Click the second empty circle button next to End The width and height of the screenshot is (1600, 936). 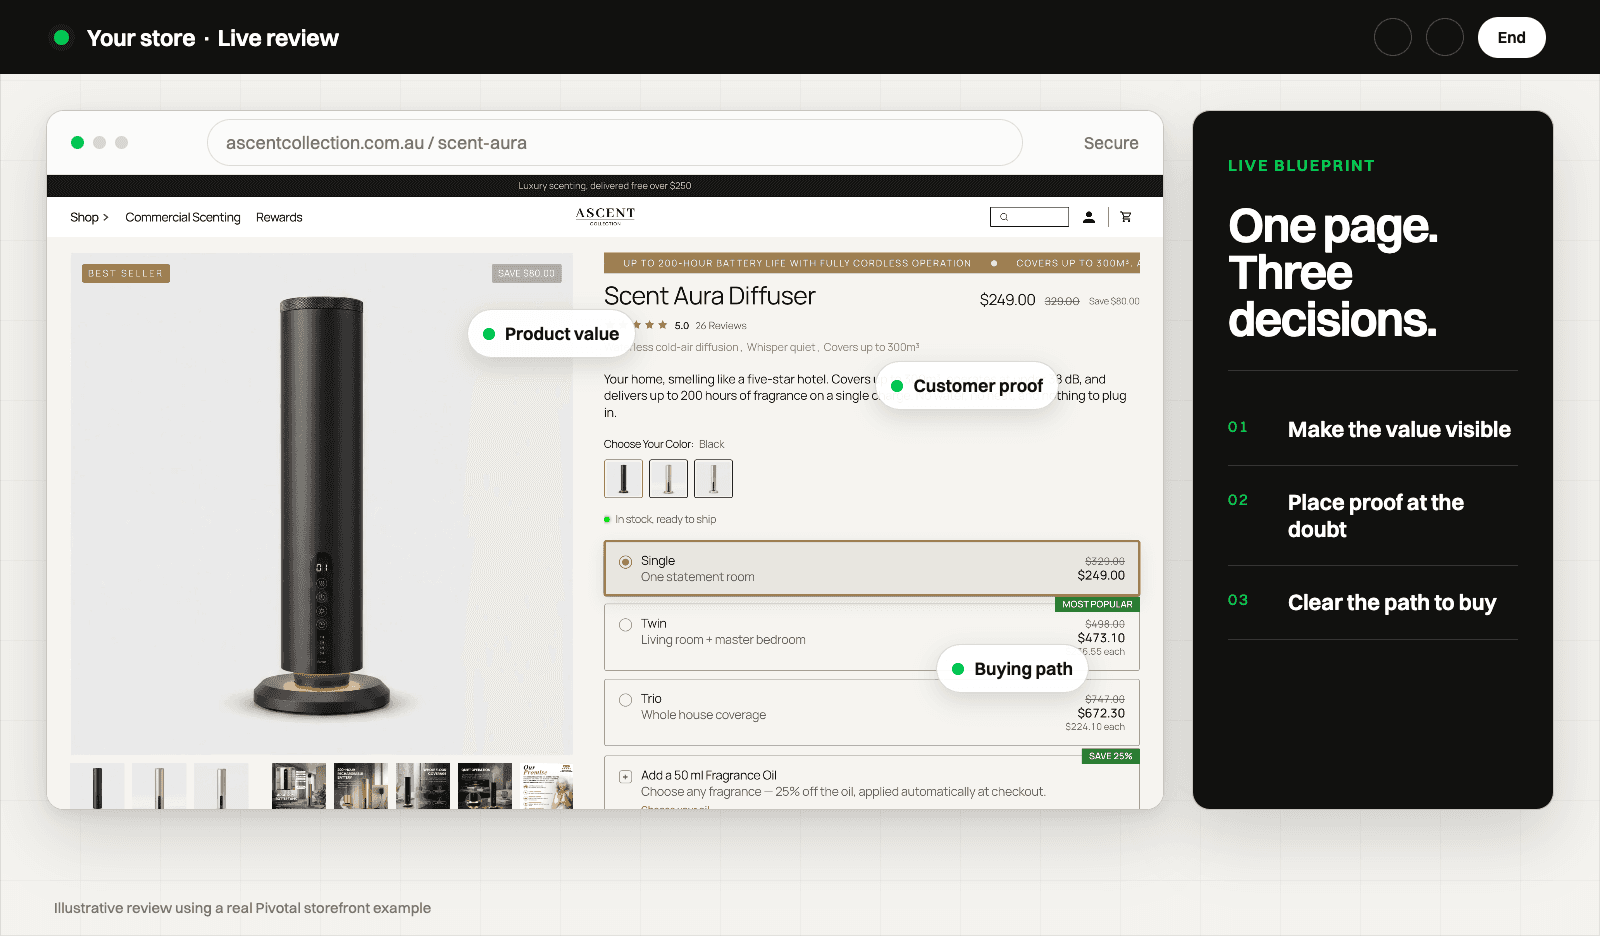pos(1444,37)
